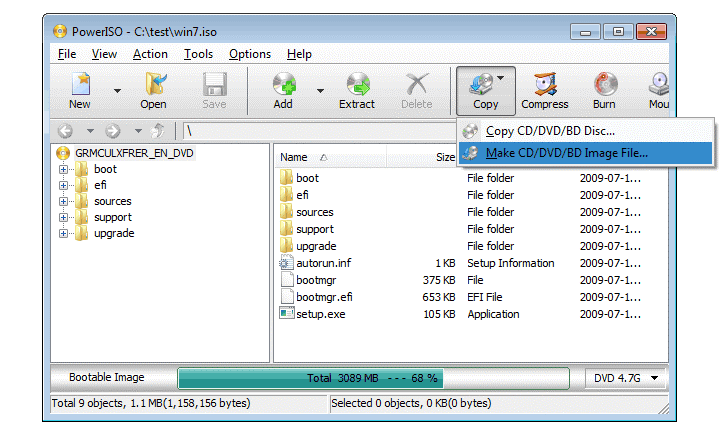The width and height of the screenshot is (725, 432).
Task: Click the Copy toolbar button
Action: (485, 91)
